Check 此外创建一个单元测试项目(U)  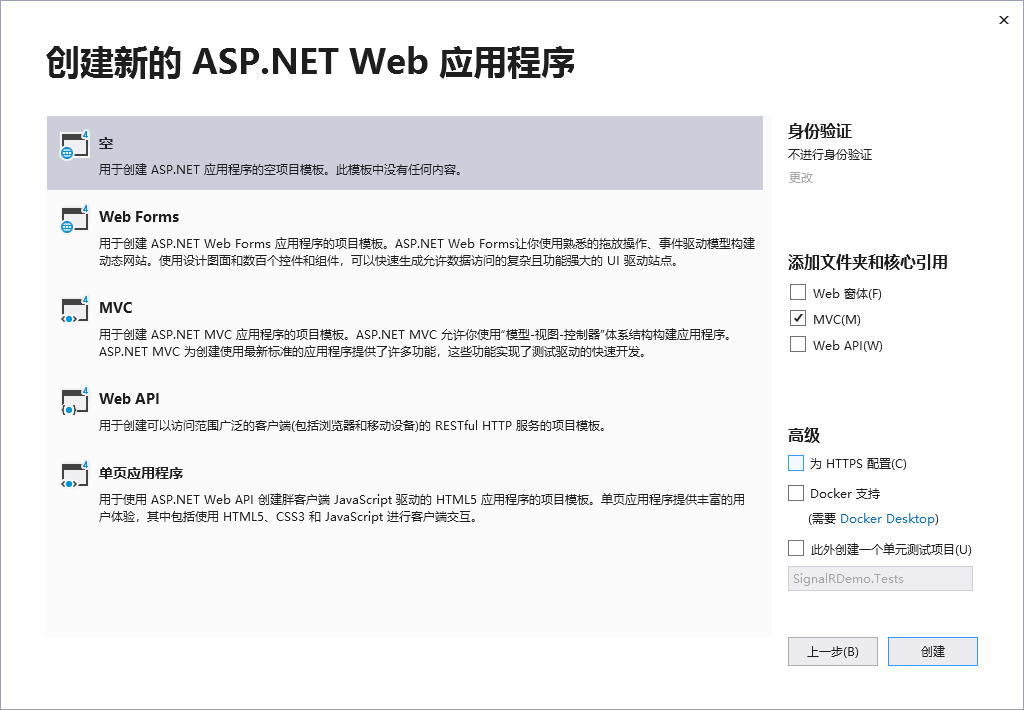tap(795, 548)
